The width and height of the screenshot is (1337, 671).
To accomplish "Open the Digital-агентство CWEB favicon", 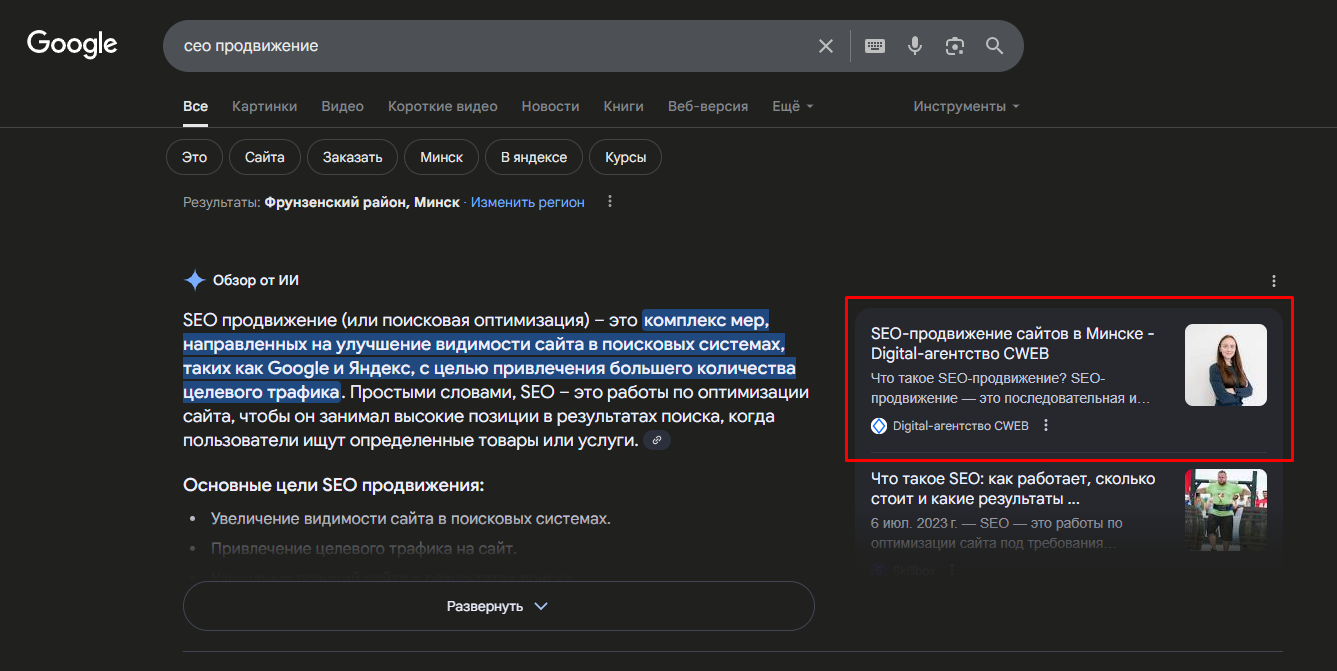I will click(879, 426).
